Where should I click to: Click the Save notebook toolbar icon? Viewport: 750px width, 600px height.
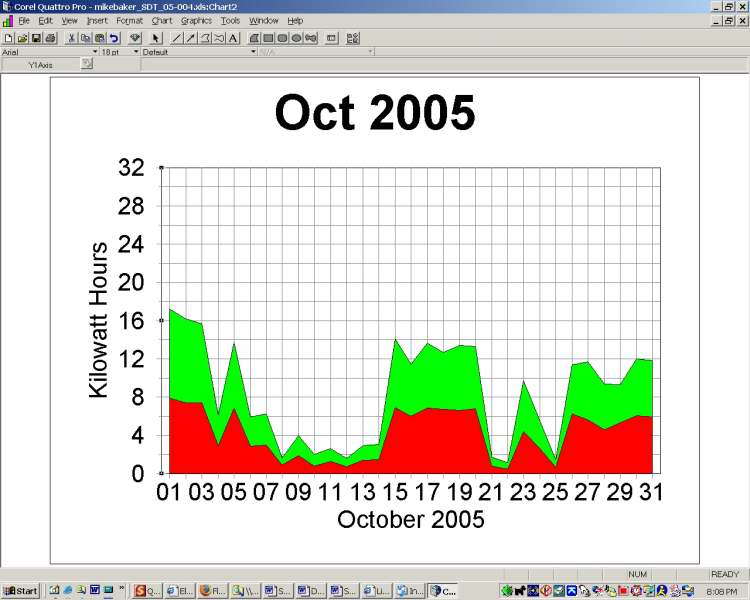click(x=36, y=38)
